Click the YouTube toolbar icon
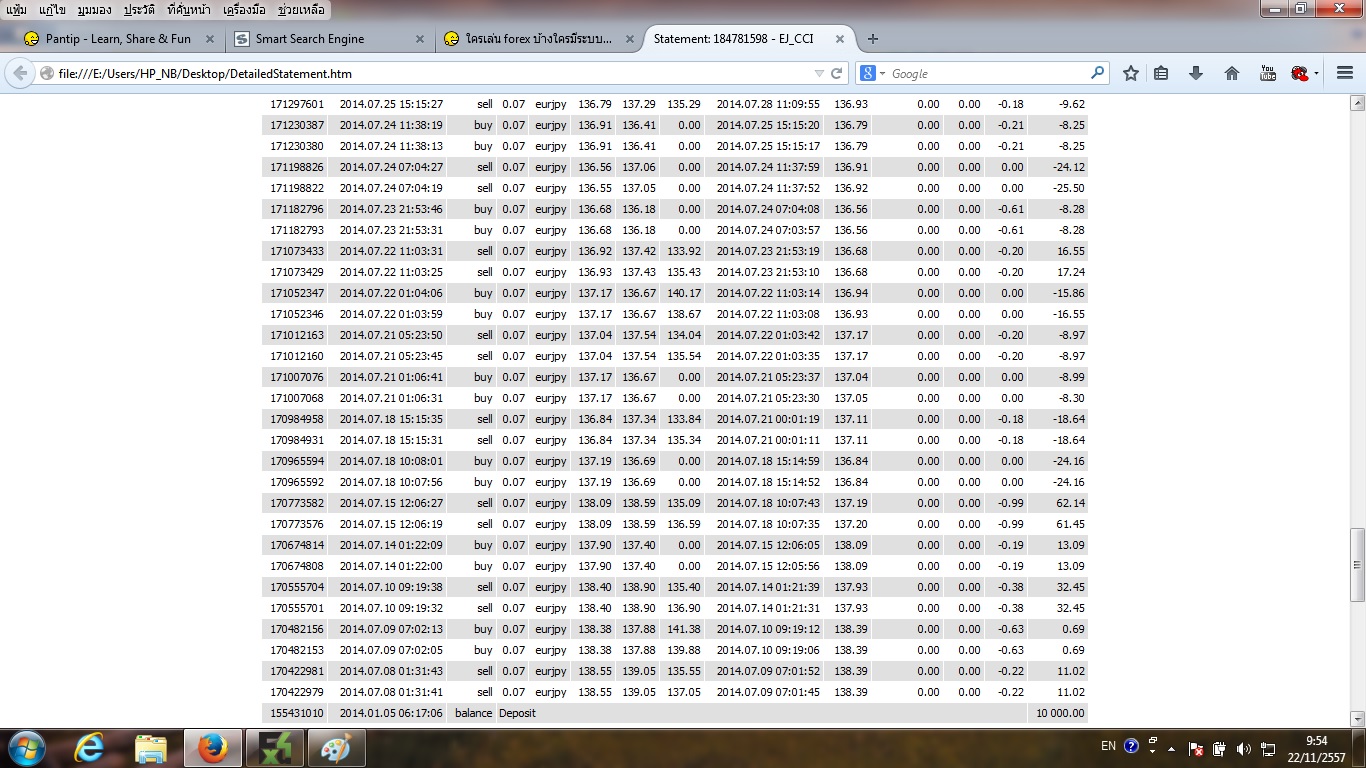Viewport: 1366px width, 768px height. tap(1267, 73)
